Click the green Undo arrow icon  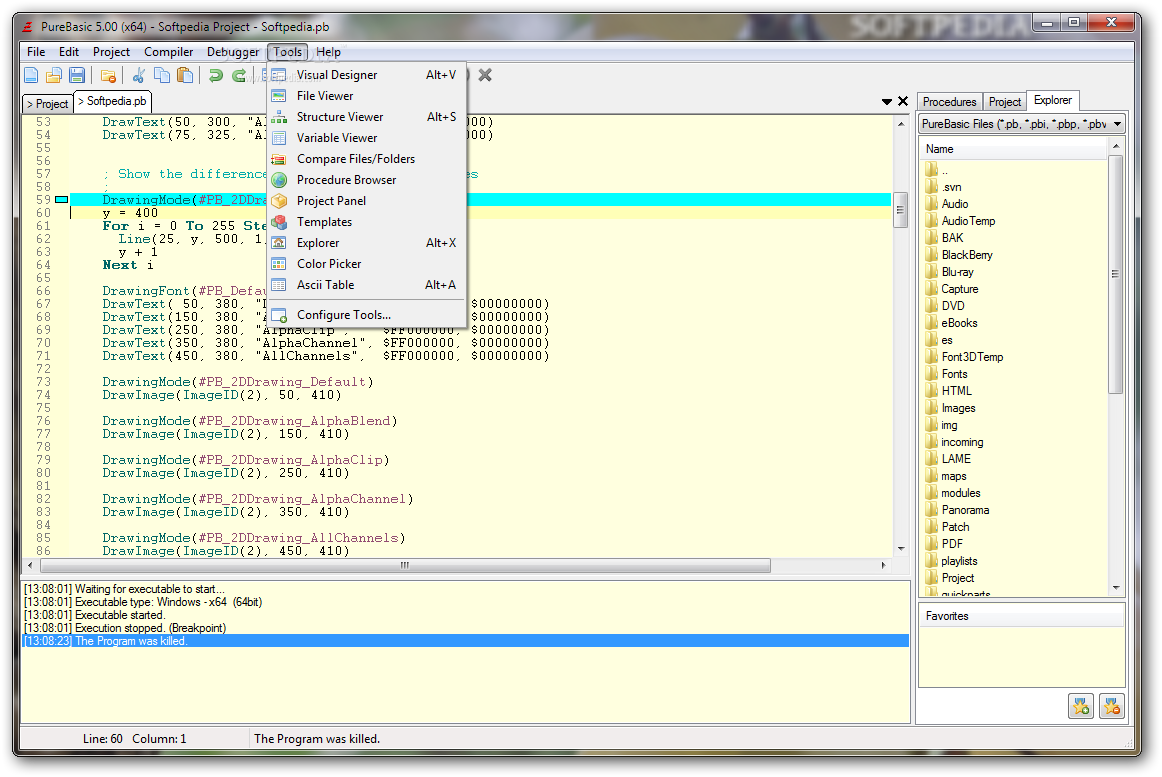216,75
